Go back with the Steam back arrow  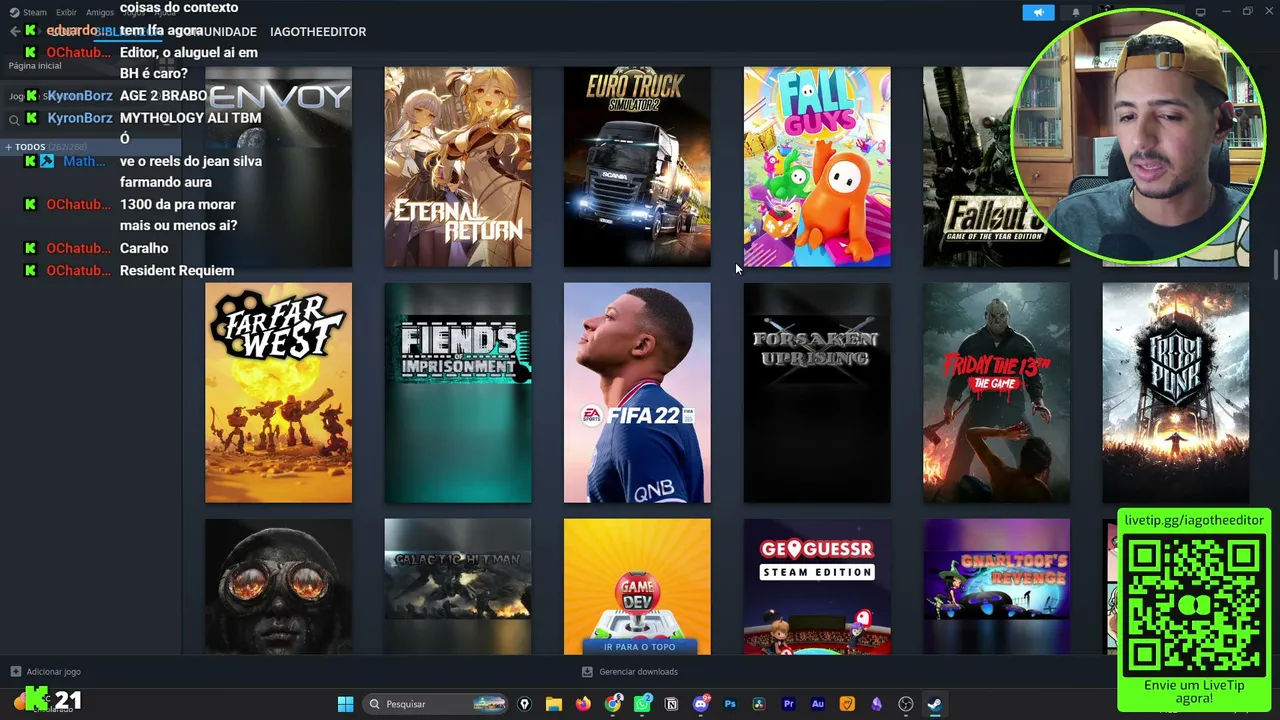tap(15, 32)
